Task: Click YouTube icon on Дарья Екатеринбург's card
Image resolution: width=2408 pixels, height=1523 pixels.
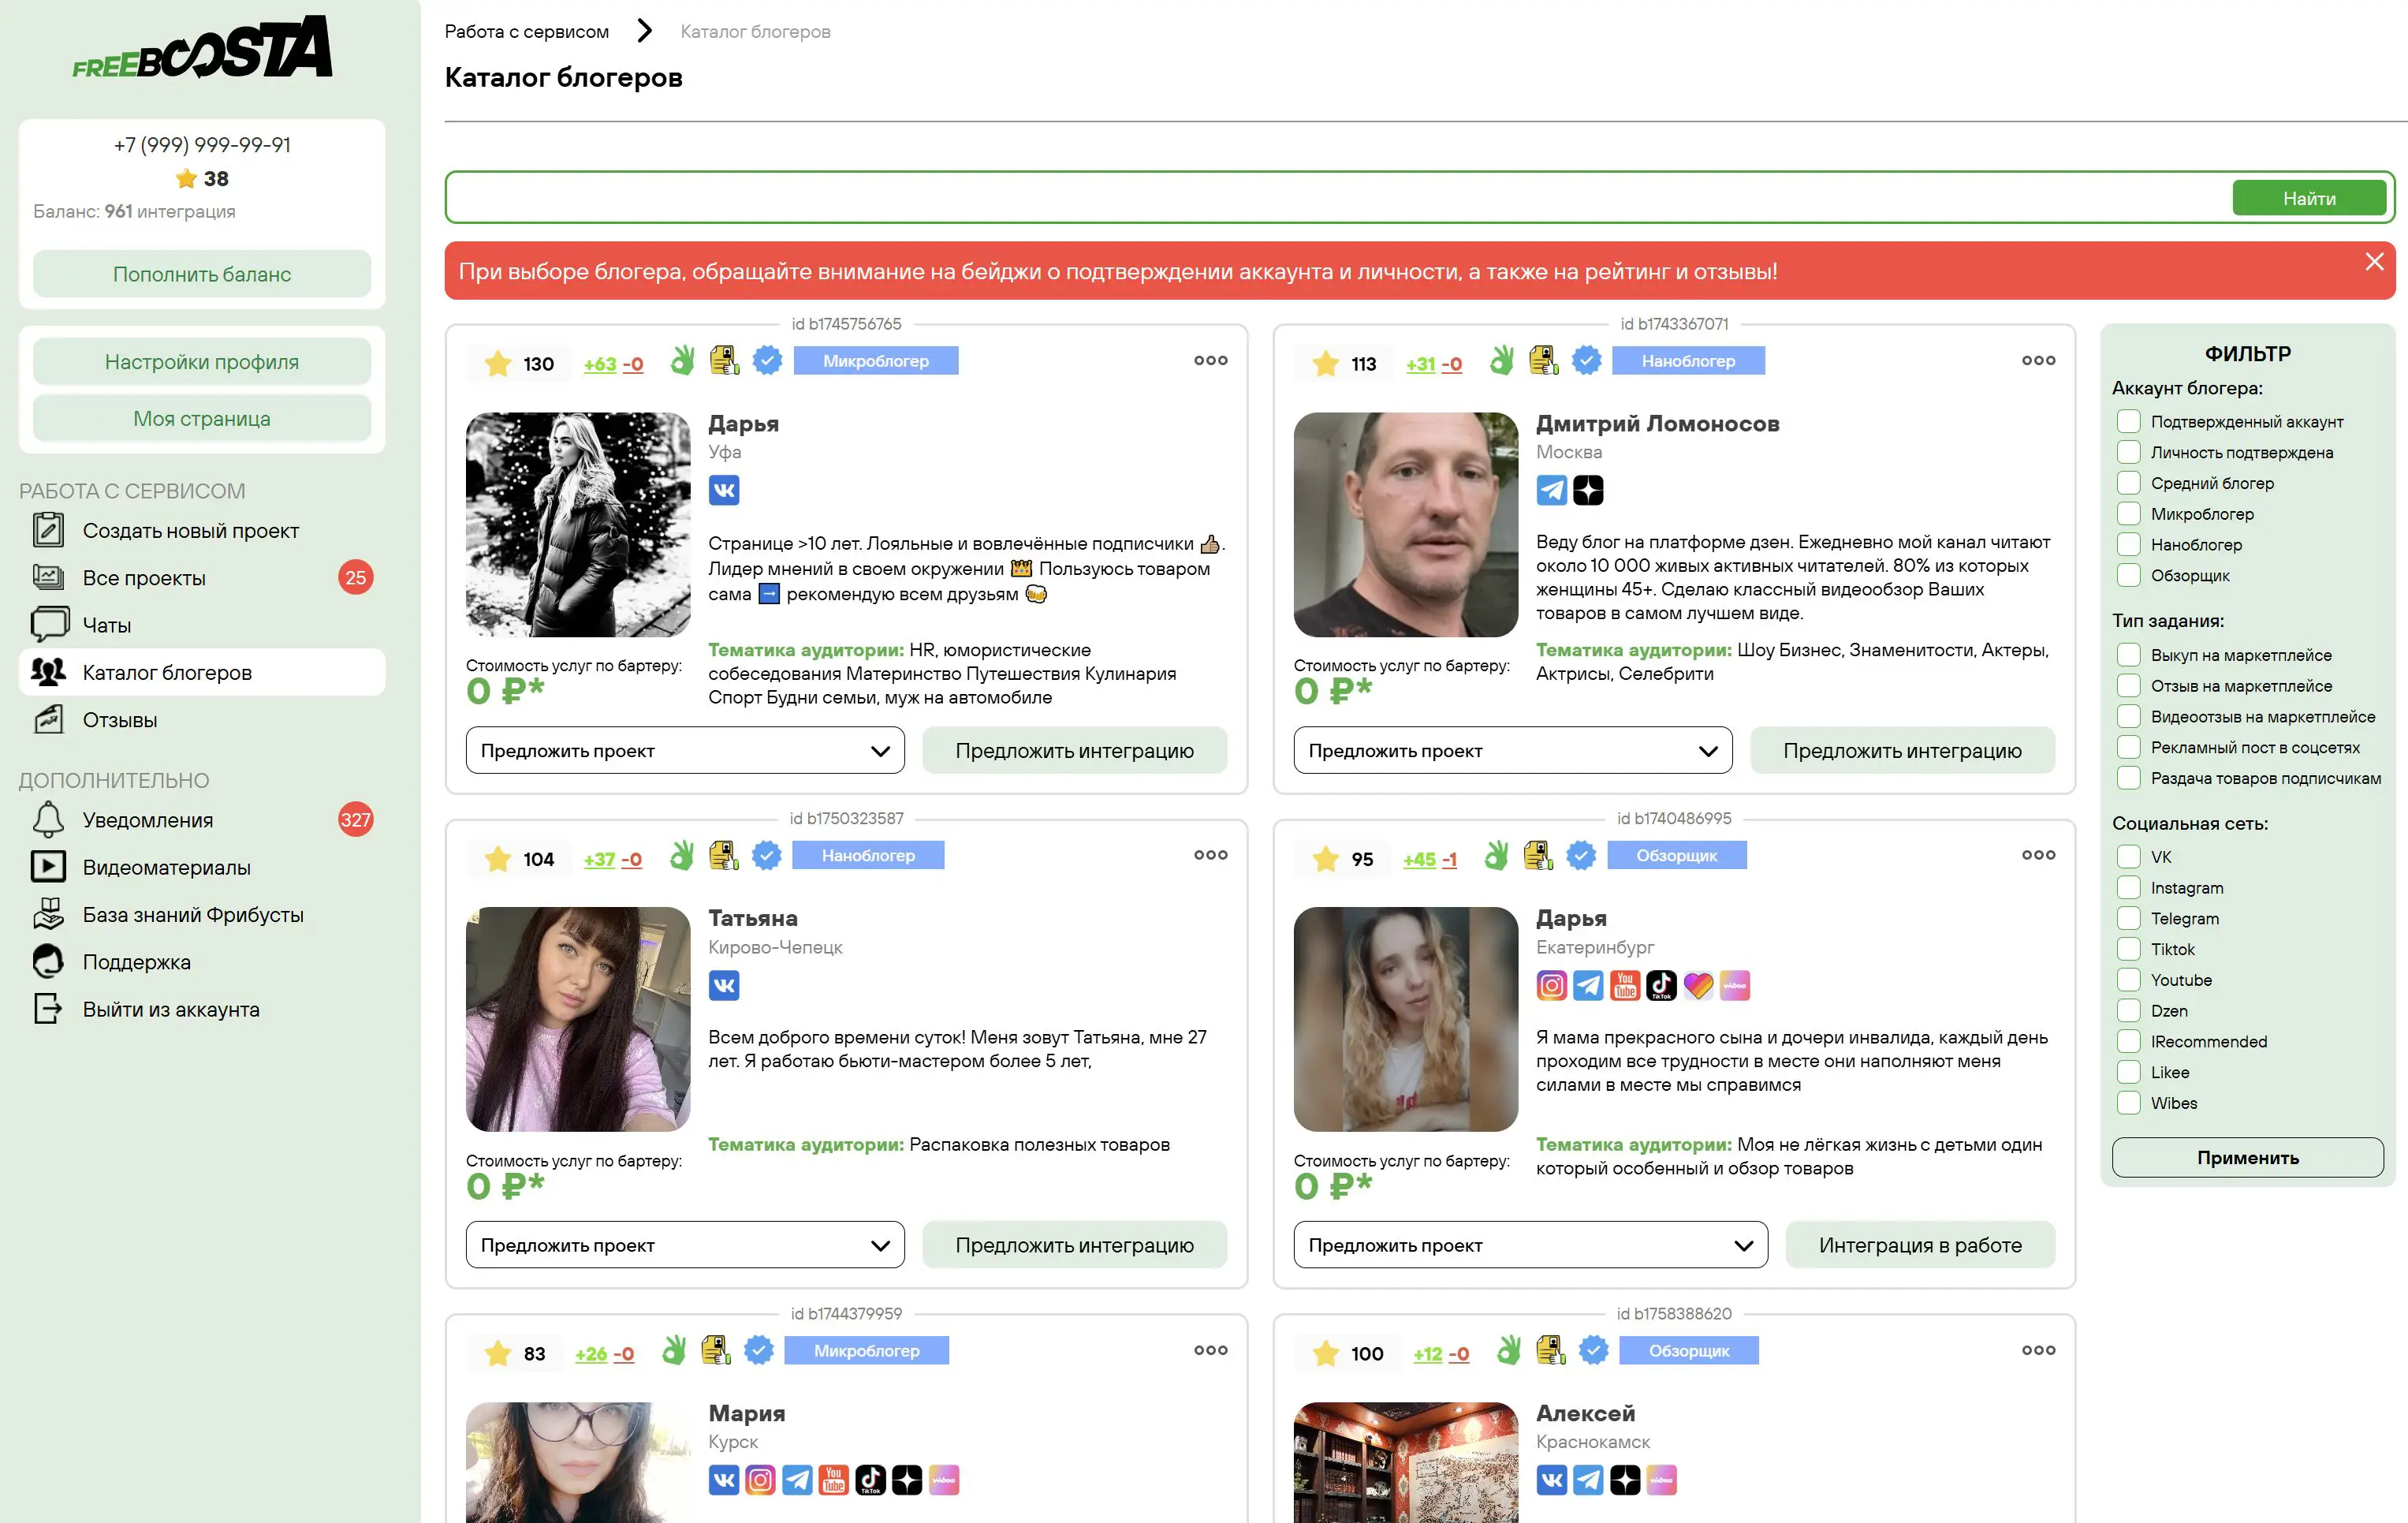Action: click(1625, 985)
